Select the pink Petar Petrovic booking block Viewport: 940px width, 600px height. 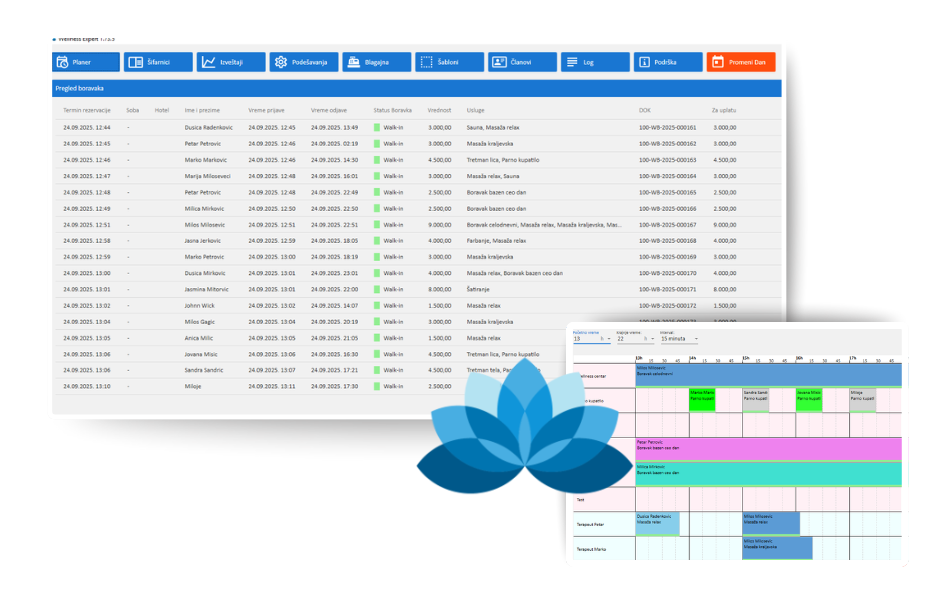click(767, 447)
